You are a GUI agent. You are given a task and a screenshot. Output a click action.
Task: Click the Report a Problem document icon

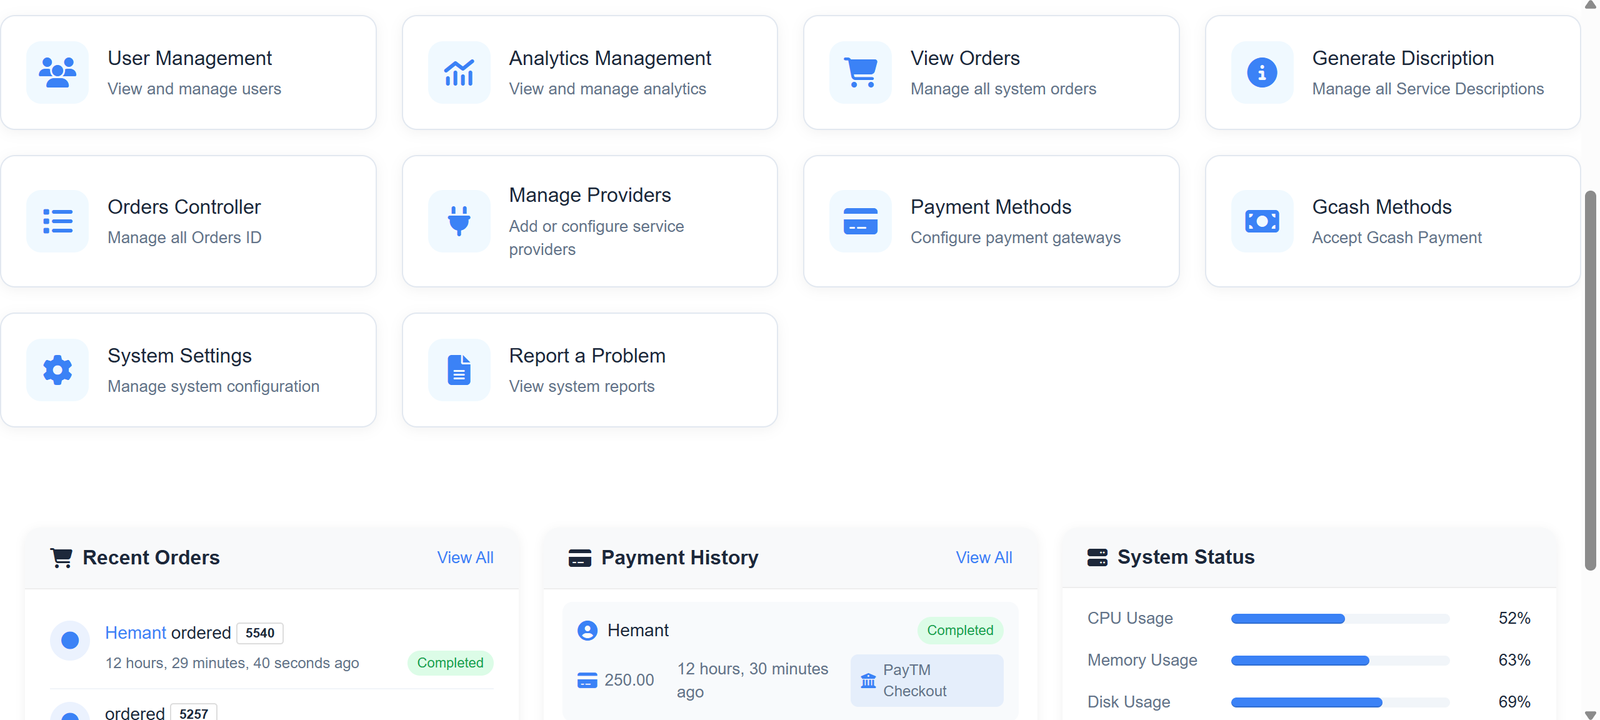click(x=459, y=370)
